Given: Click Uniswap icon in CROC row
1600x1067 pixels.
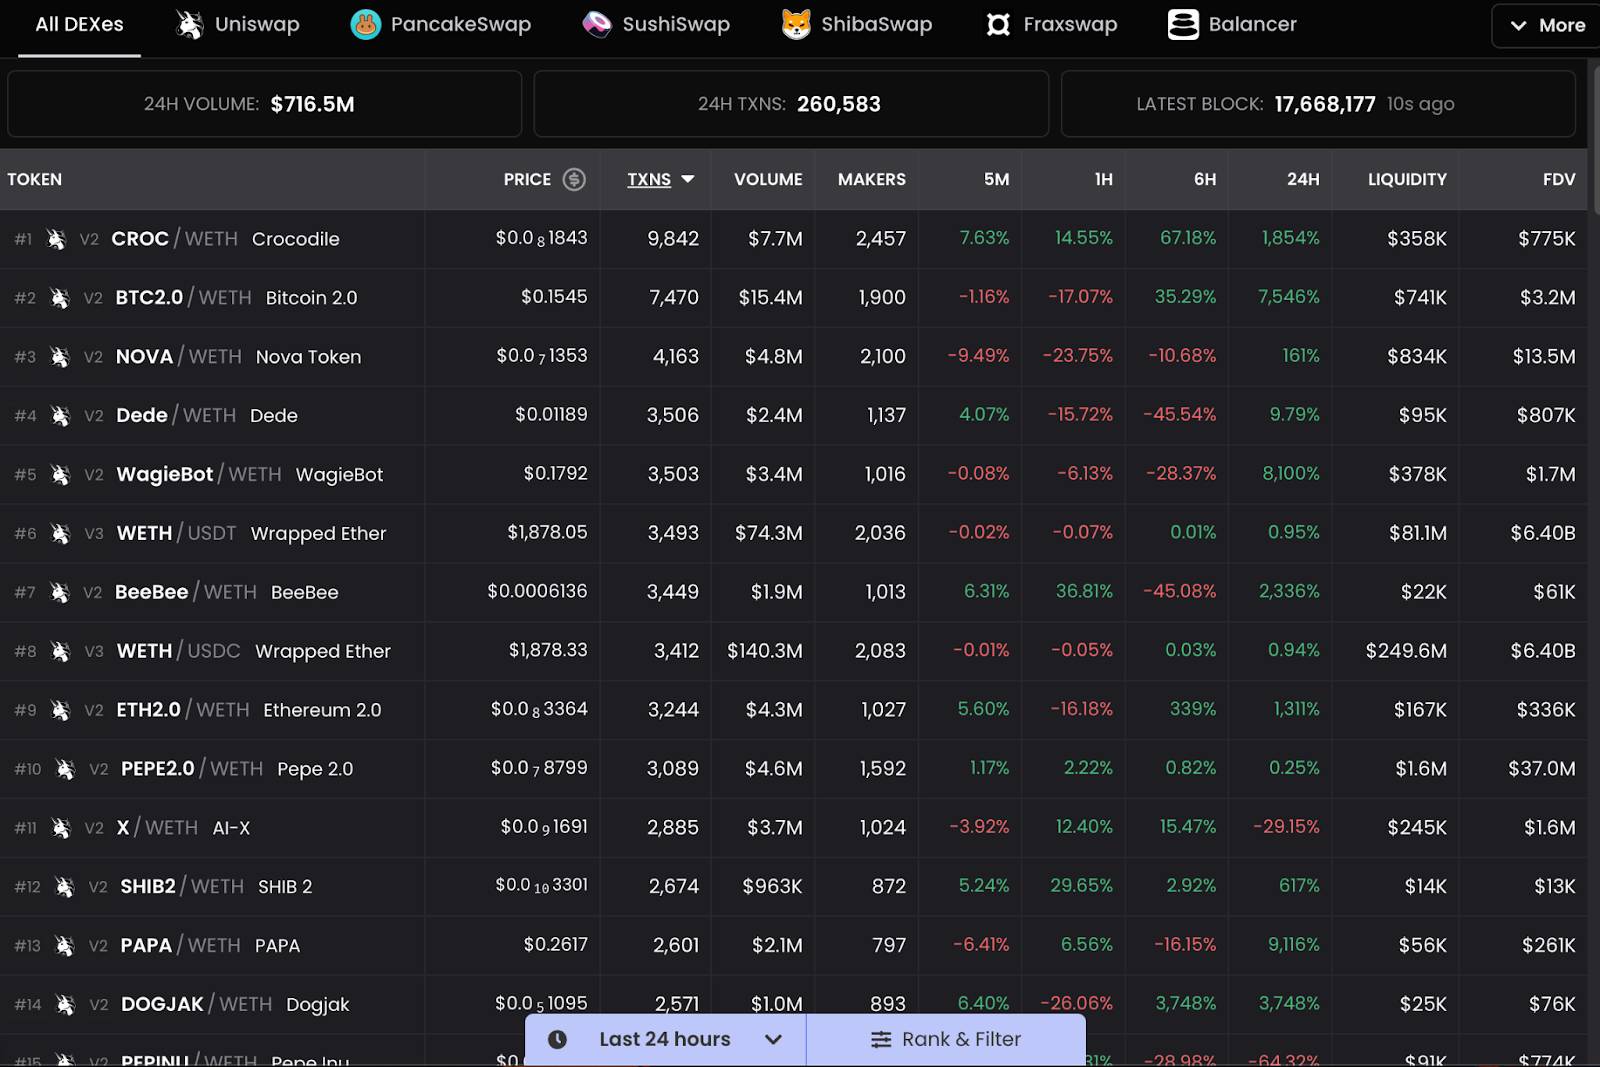Looking at the screenshot, I should [56, 239].
